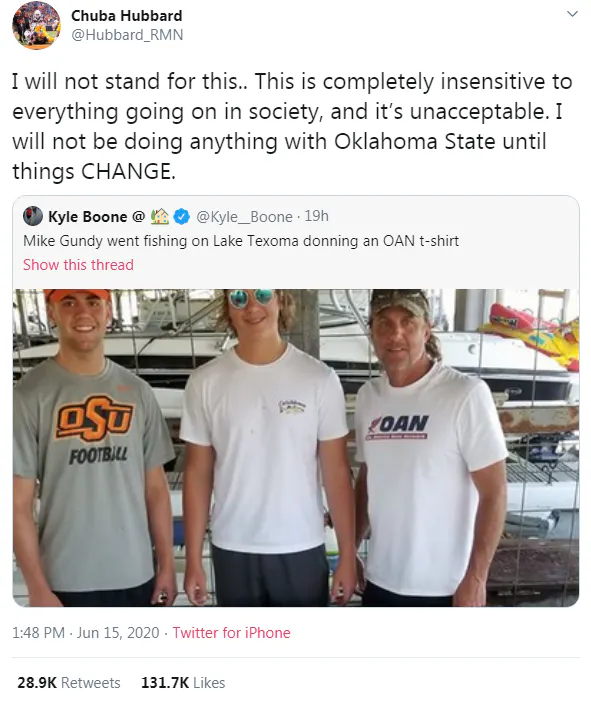Click the OSU Football shirt in photo
591x701 pixels.
(92, 474)
